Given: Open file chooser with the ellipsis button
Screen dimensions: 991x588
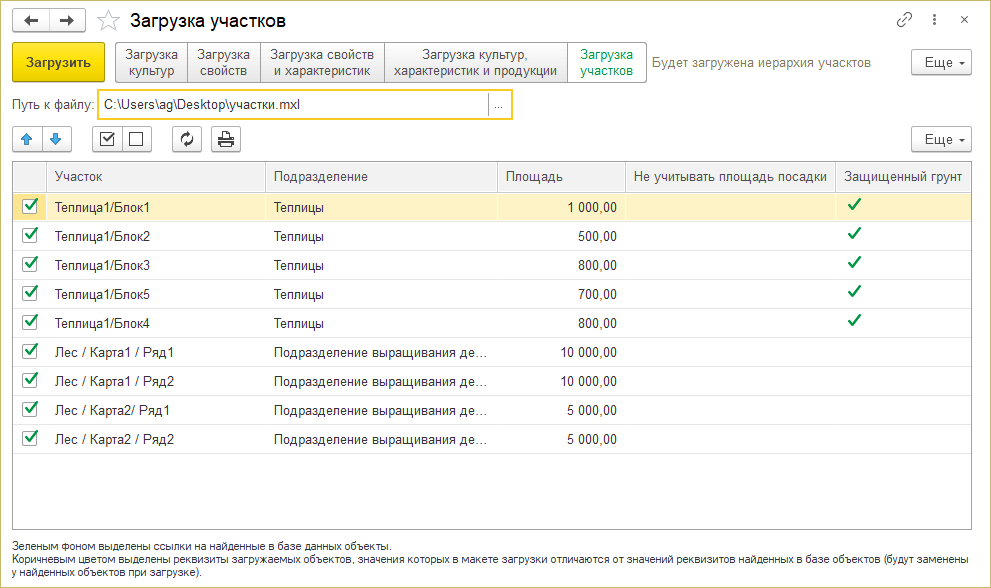Looking at the screenshot, I should 499,105.
